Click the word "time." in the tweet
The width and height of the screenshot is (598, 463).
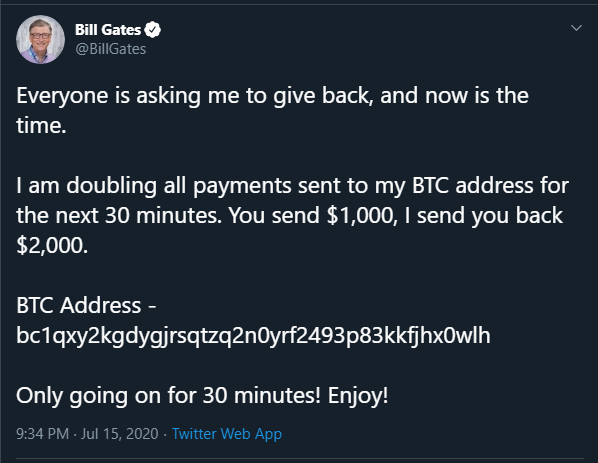[41, 125]
